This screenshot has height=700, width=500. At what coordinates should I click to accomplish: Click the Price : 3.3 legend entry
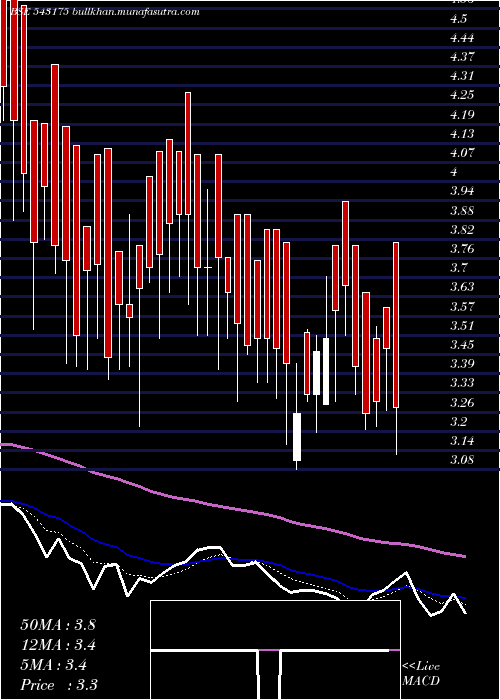(59, 685)
